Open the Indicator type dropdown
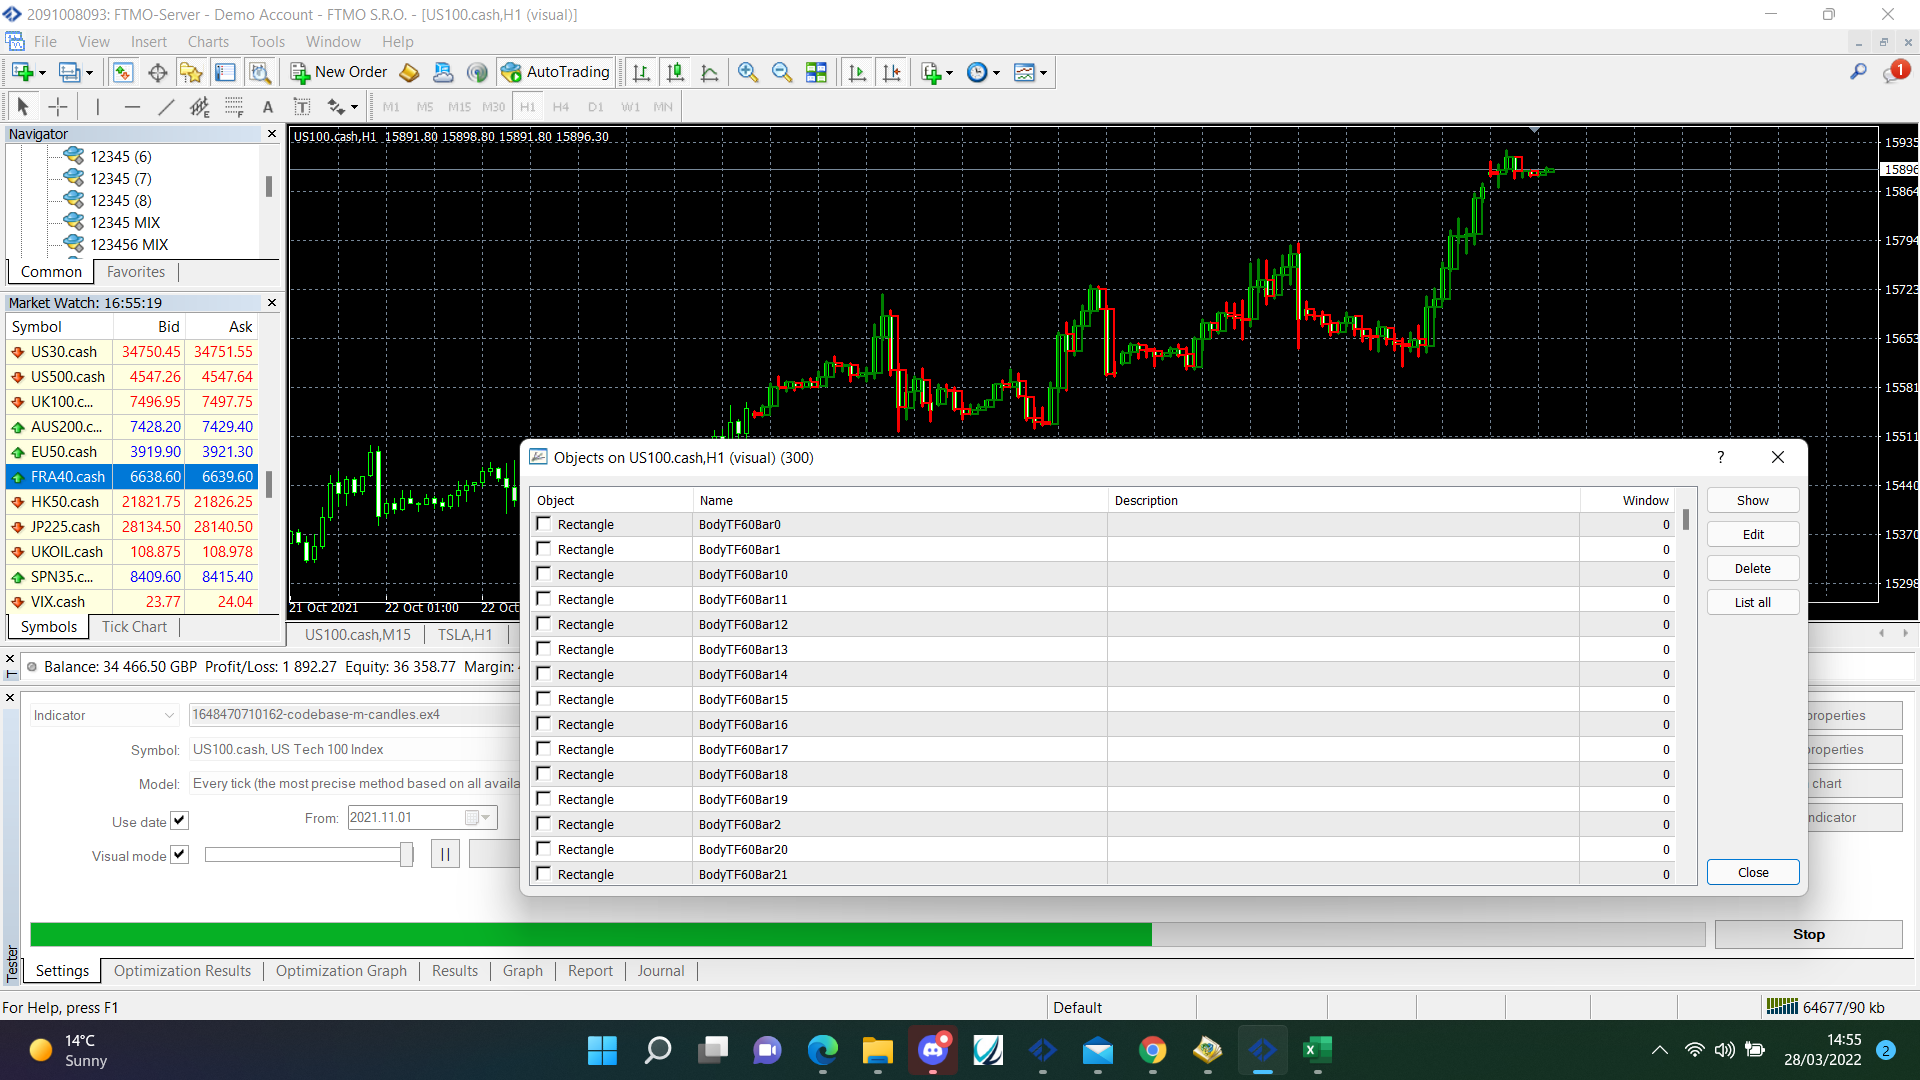Screen dimensions: 1920x1080 point(104,715)
